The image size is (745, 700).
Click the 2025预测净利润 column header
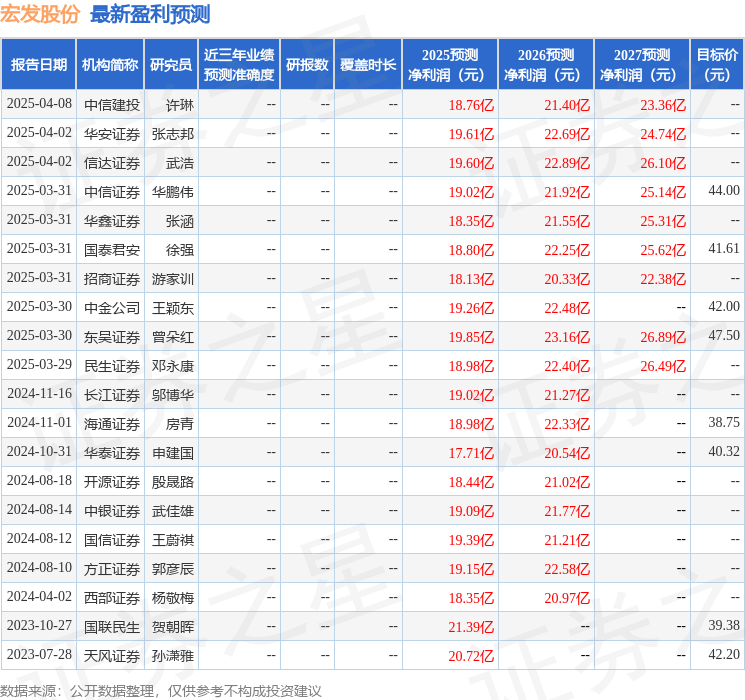pyautogui.click(x=450, y=65)
